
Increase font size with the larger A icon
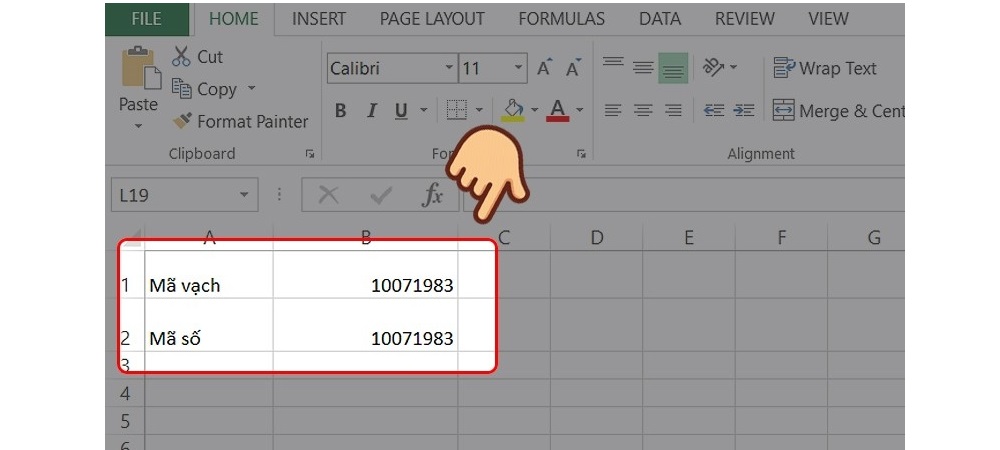(x=544, y=68)
